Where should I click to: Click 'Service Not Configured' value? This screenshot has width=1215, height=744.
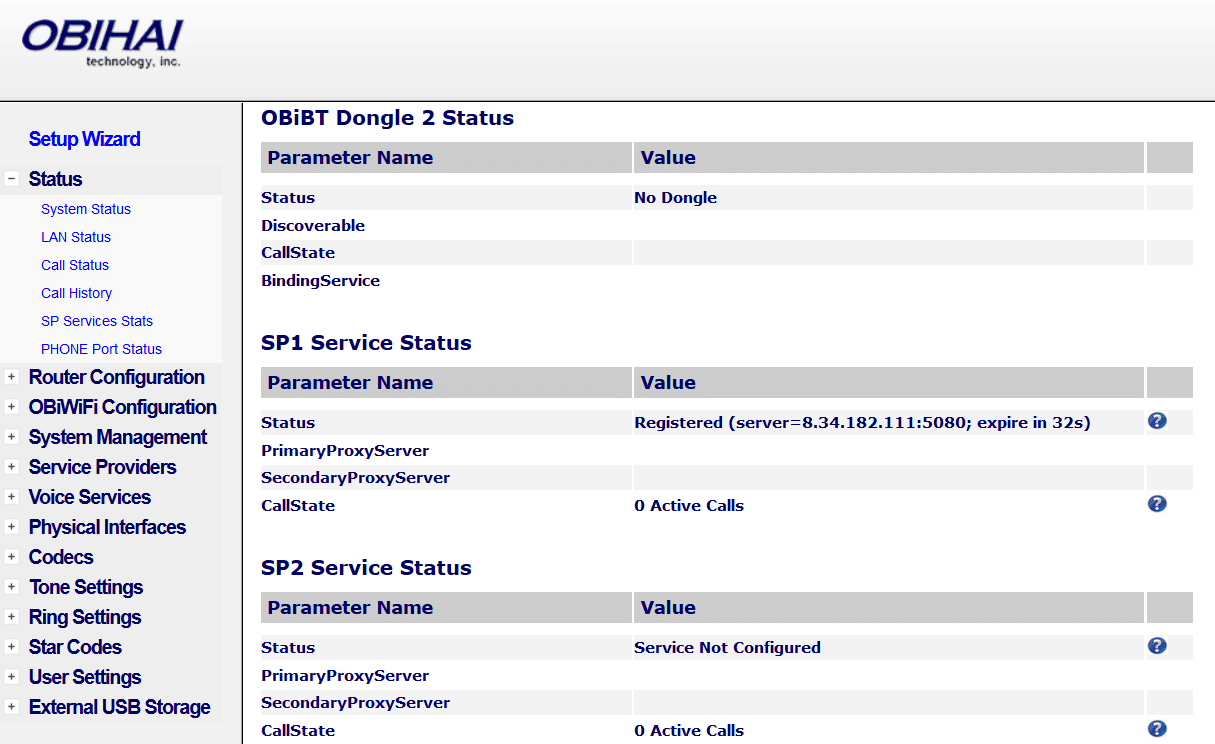point(727,648)
